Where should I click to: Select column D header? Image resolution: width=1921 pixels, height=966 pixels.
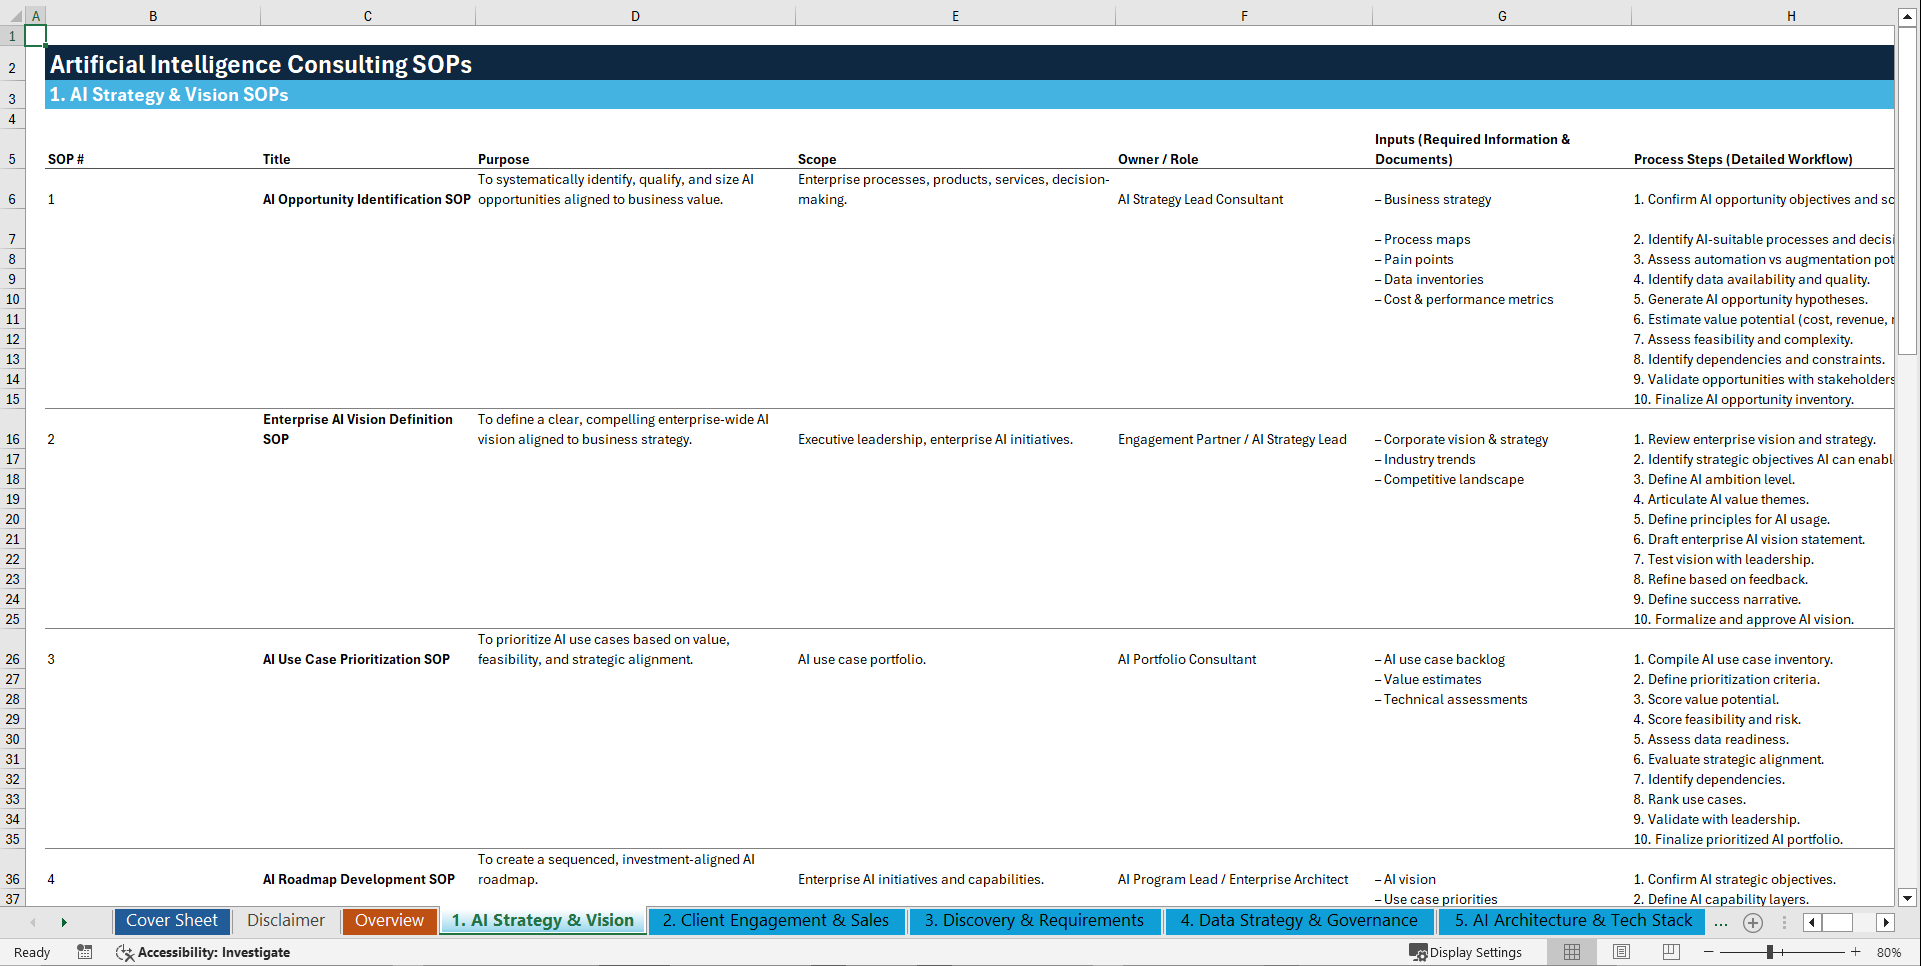[x=635, y=15]
